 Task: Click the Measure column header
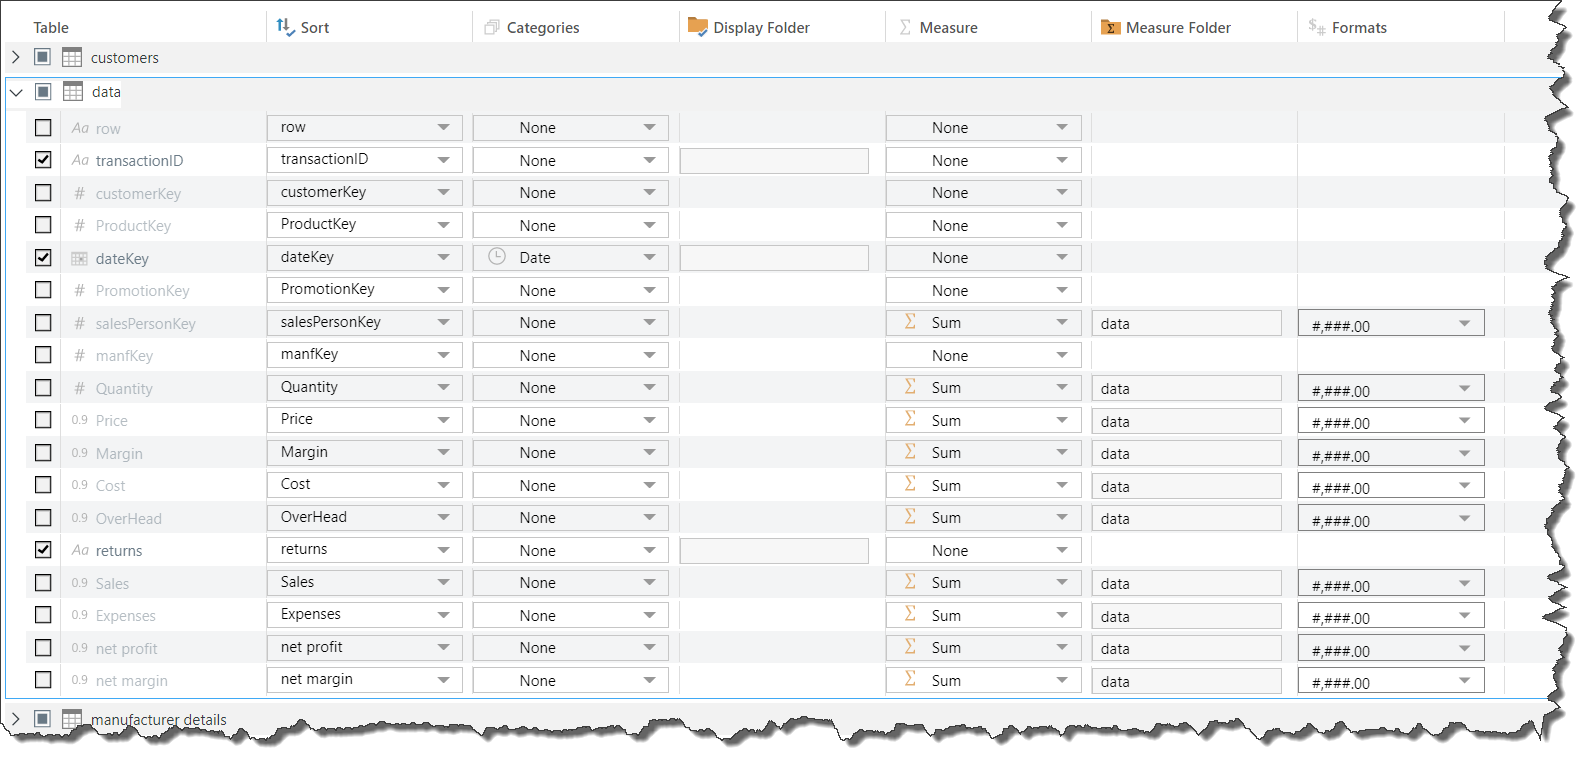click(x=948, y=28)
